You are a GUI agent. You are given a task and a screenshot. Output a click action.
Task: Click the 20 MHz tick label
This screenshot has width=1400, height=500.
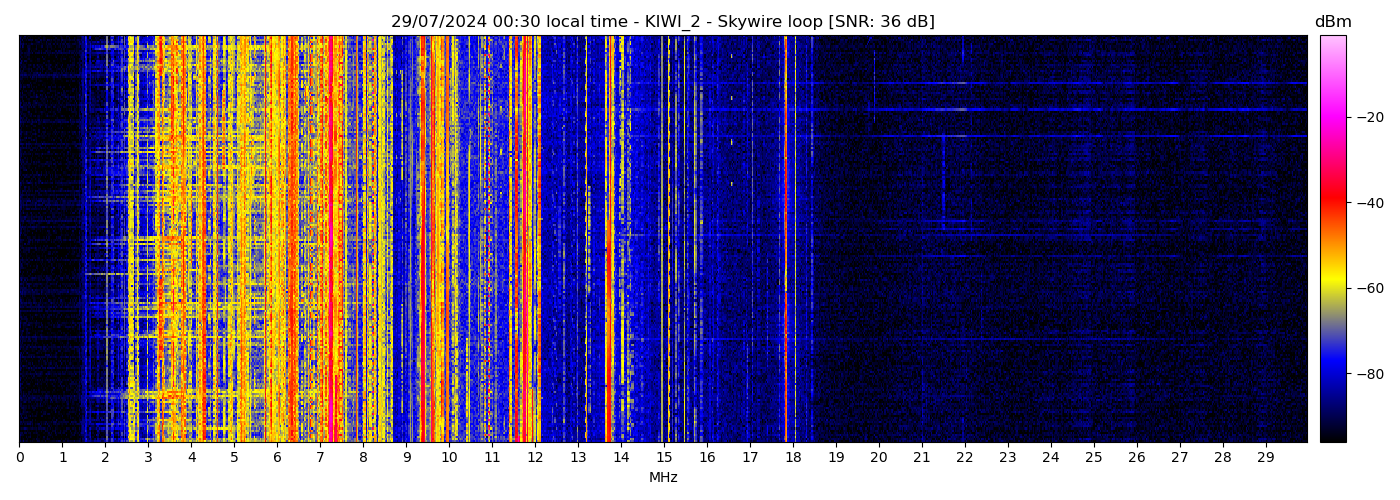tap(879, 457)
